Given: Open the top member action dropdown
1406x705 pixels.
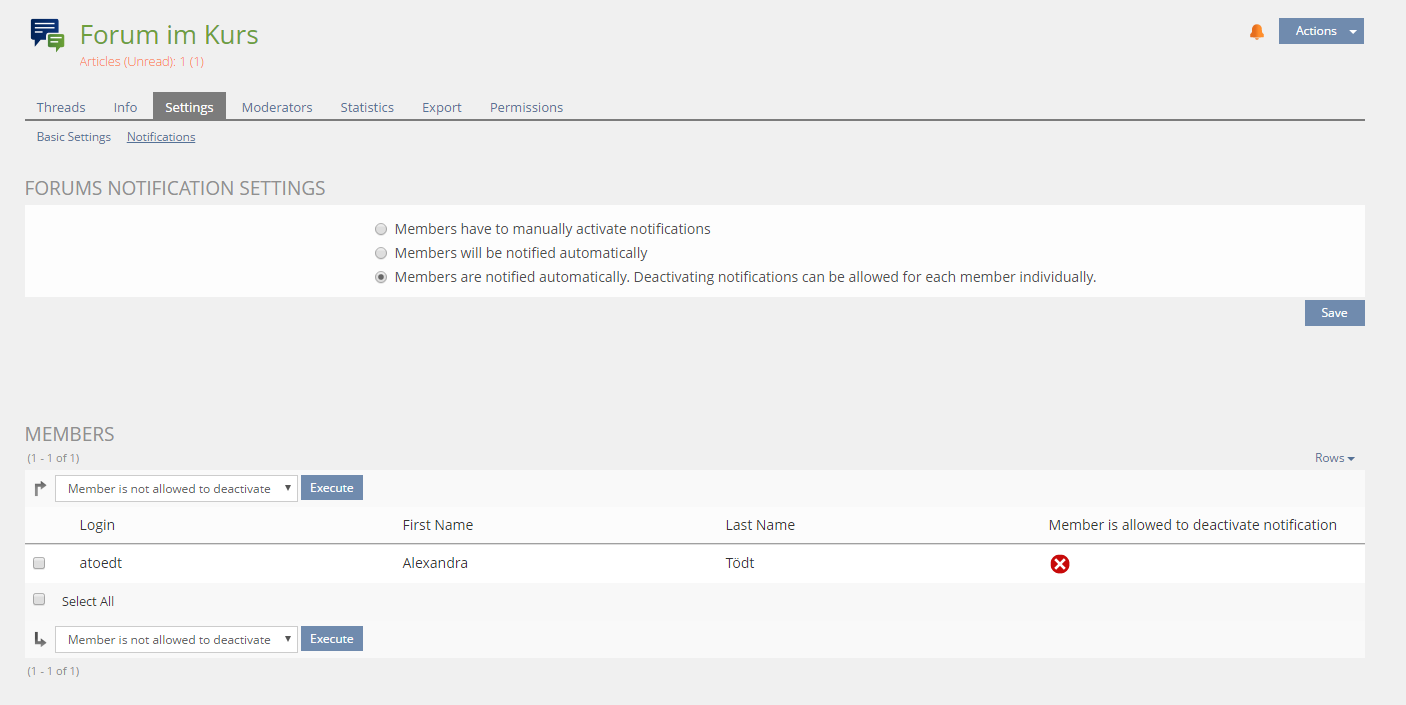Looking at the screenshot, I should pyautogui.click(x=176, y=488).
